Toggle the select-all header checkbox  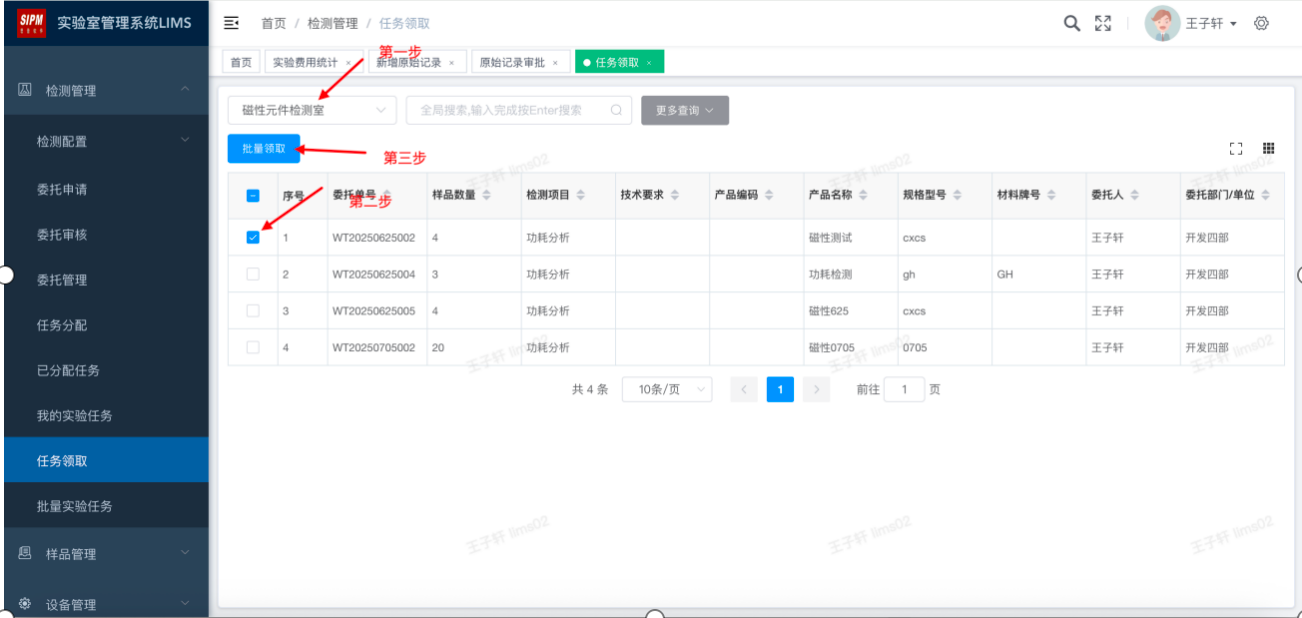(253, 196)
